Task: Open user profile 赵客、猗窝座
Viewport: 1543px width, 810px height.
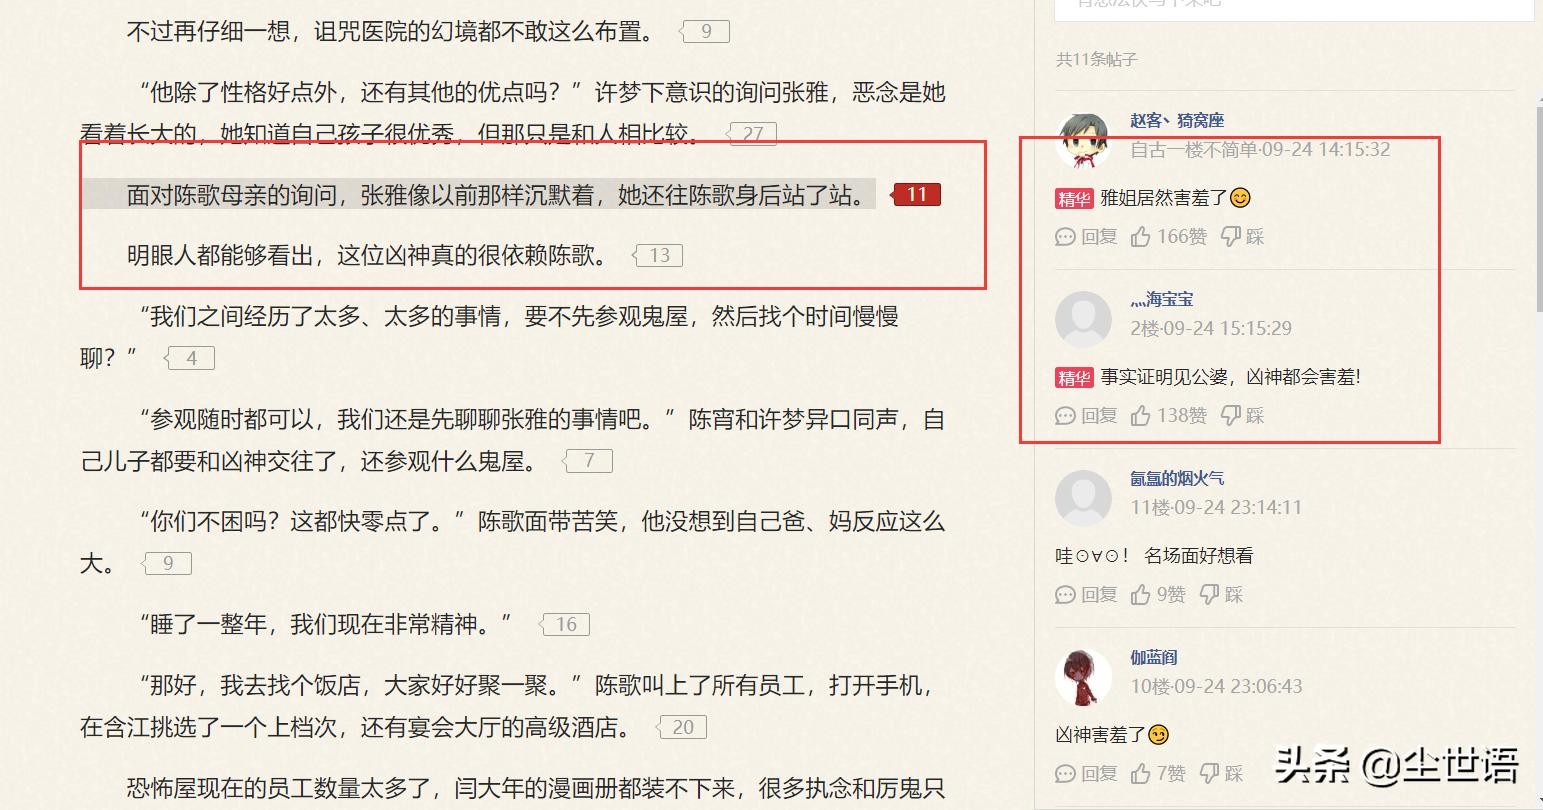Action: (x=1177, y=120)
